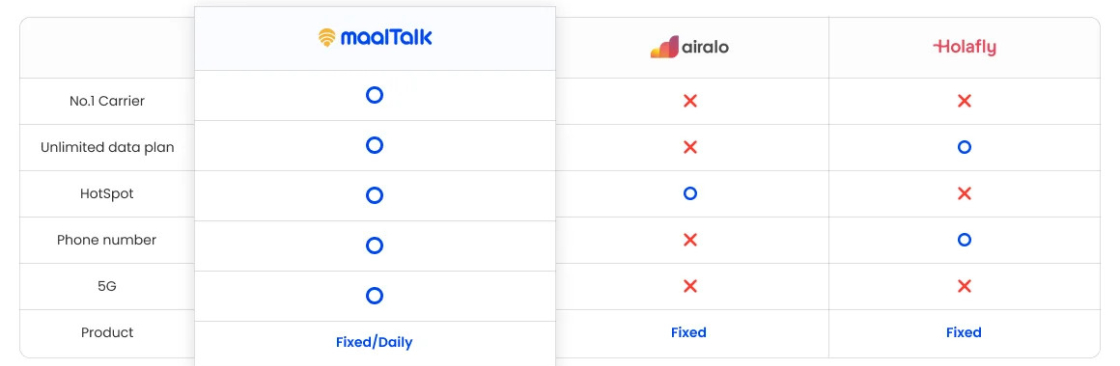Click airalo's red cross for Unlimited data plan
1120x366 pixels.
(689, 147)
